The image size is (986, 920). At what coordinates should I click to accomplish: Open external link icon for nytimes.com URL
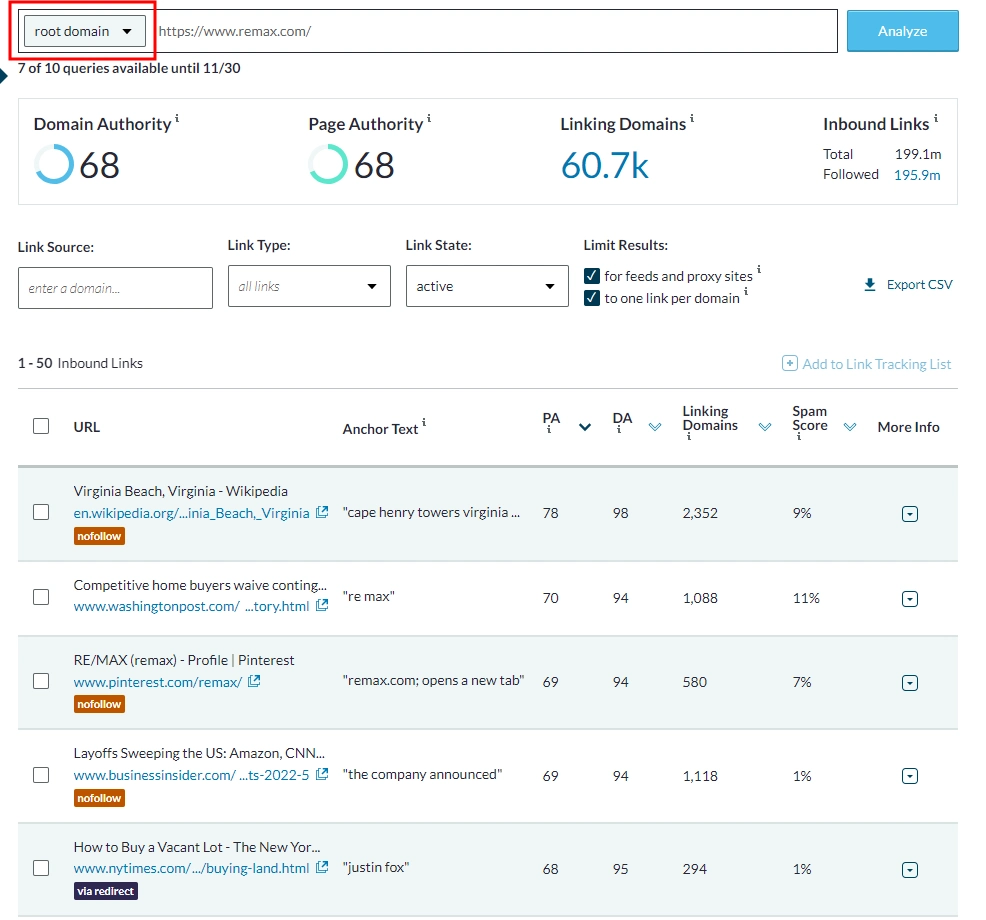(x=322, y=867)
